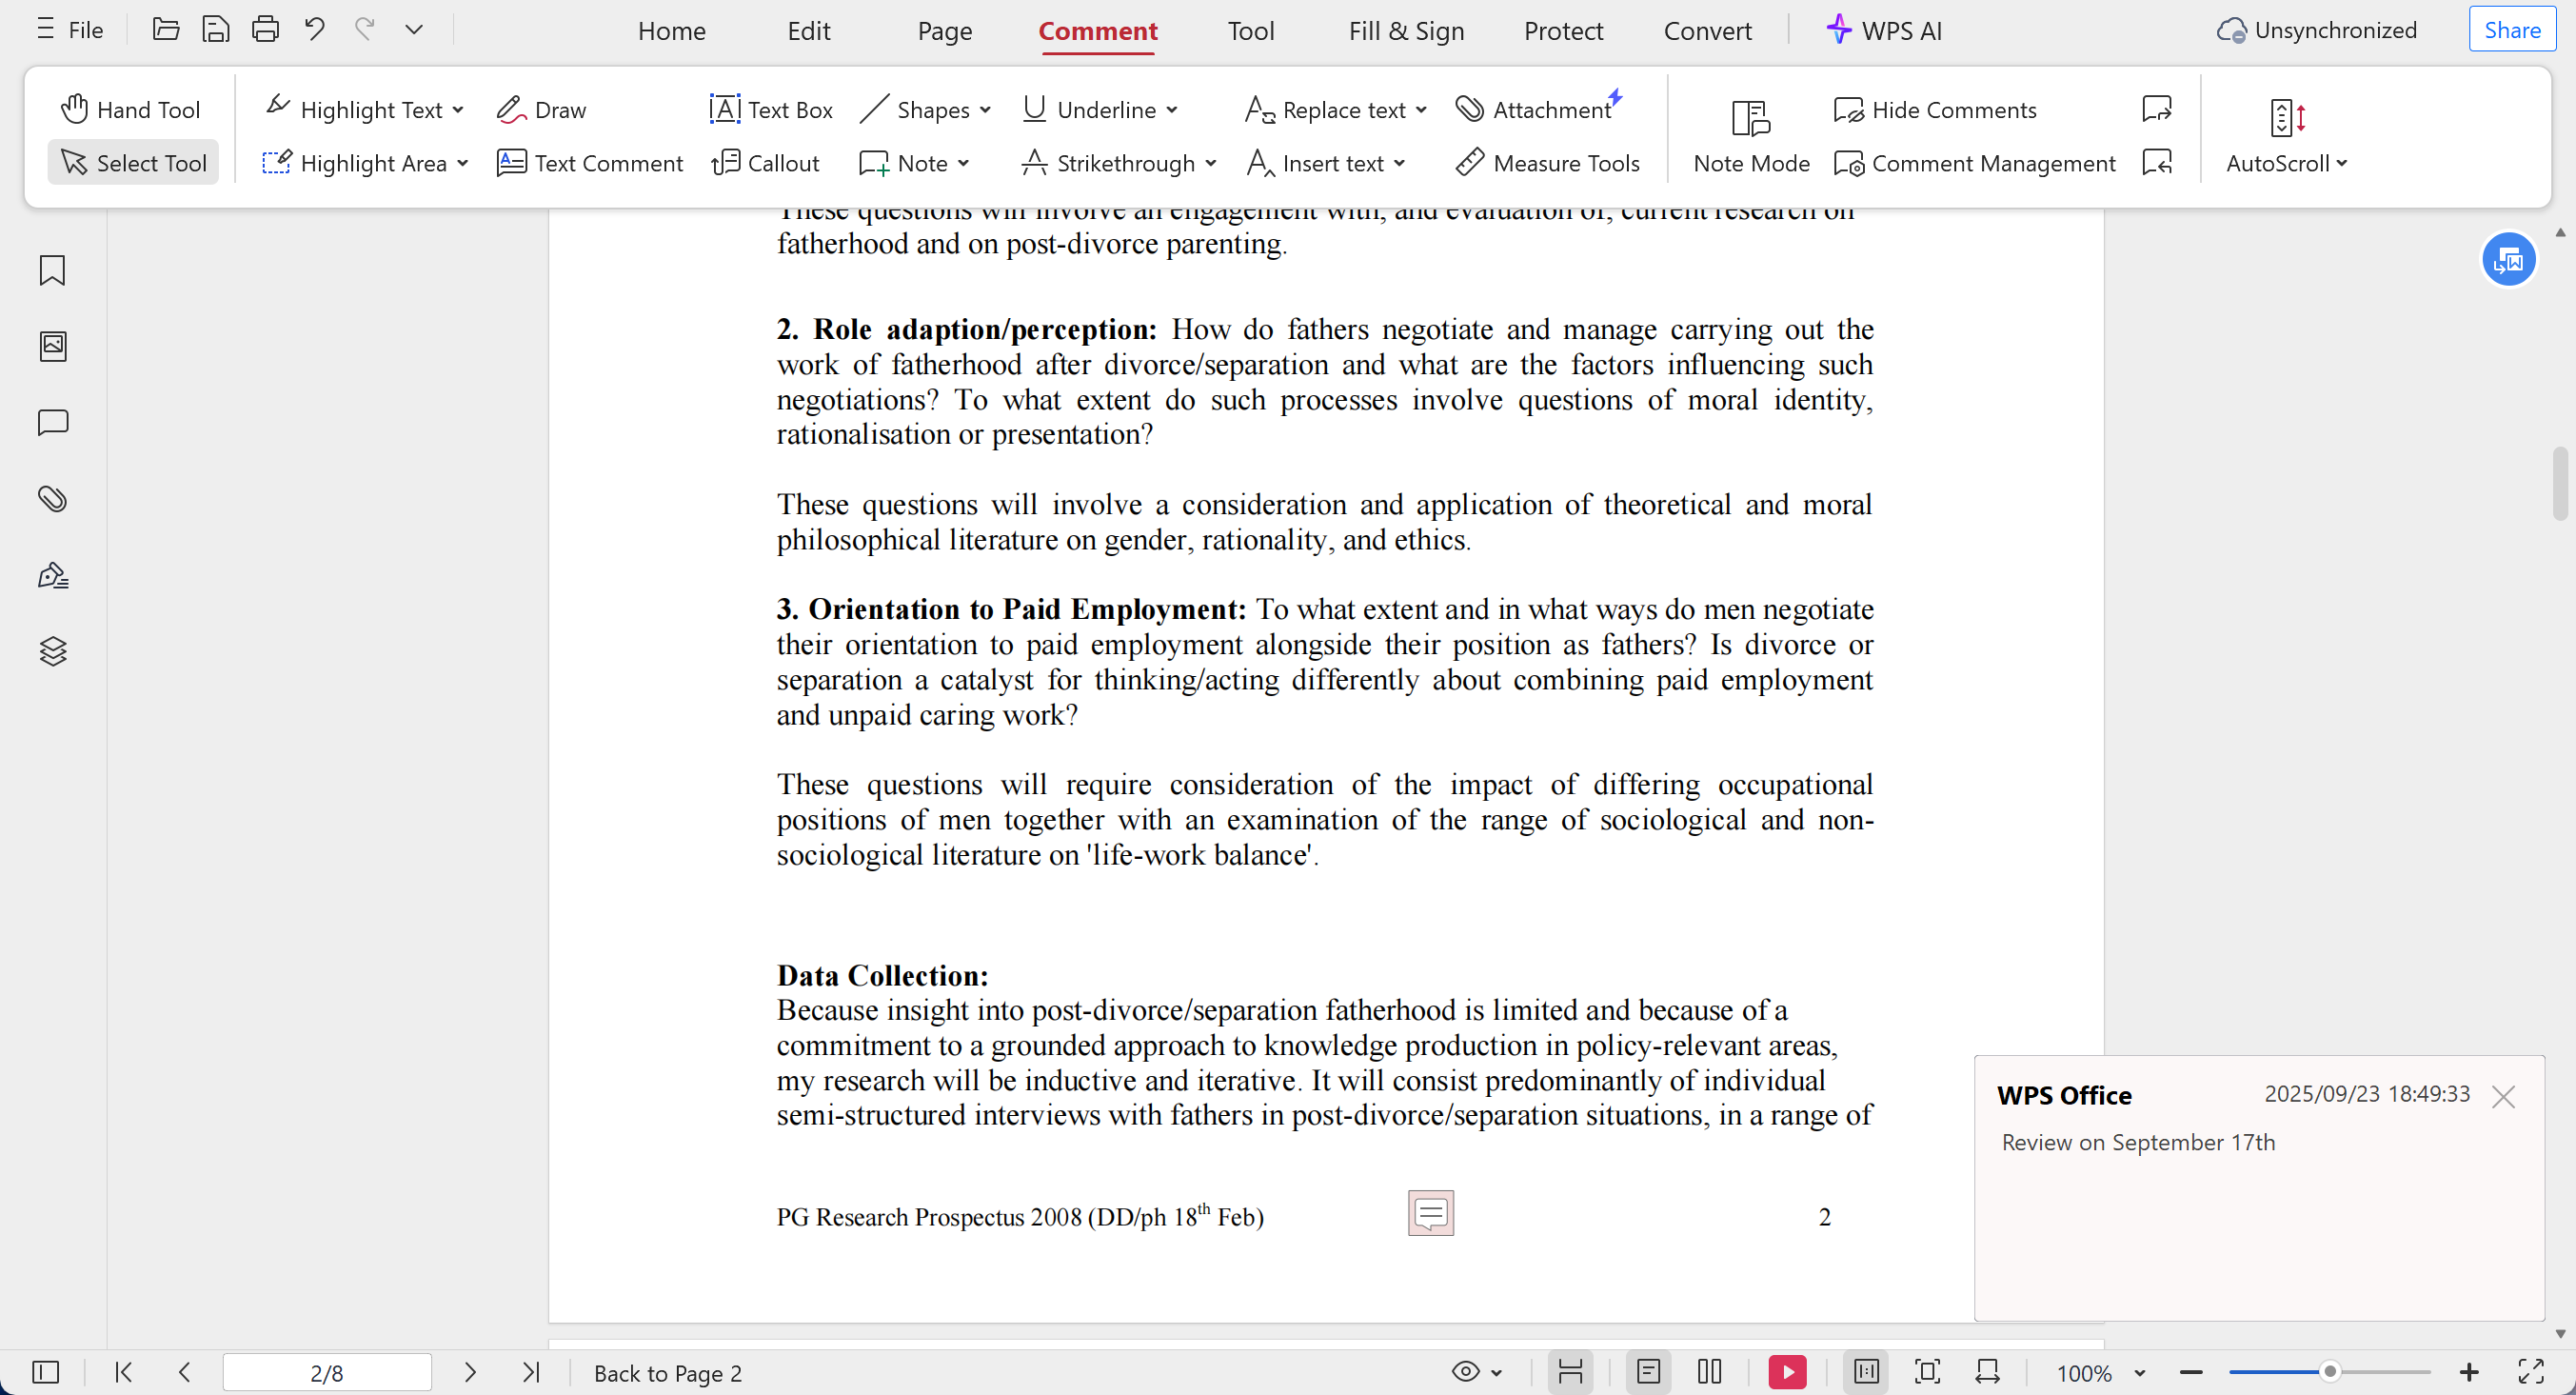Go to the Fill & Sign tab
The height and width of the screenshot is (1395, 2576).
[x=1406, y=31]
